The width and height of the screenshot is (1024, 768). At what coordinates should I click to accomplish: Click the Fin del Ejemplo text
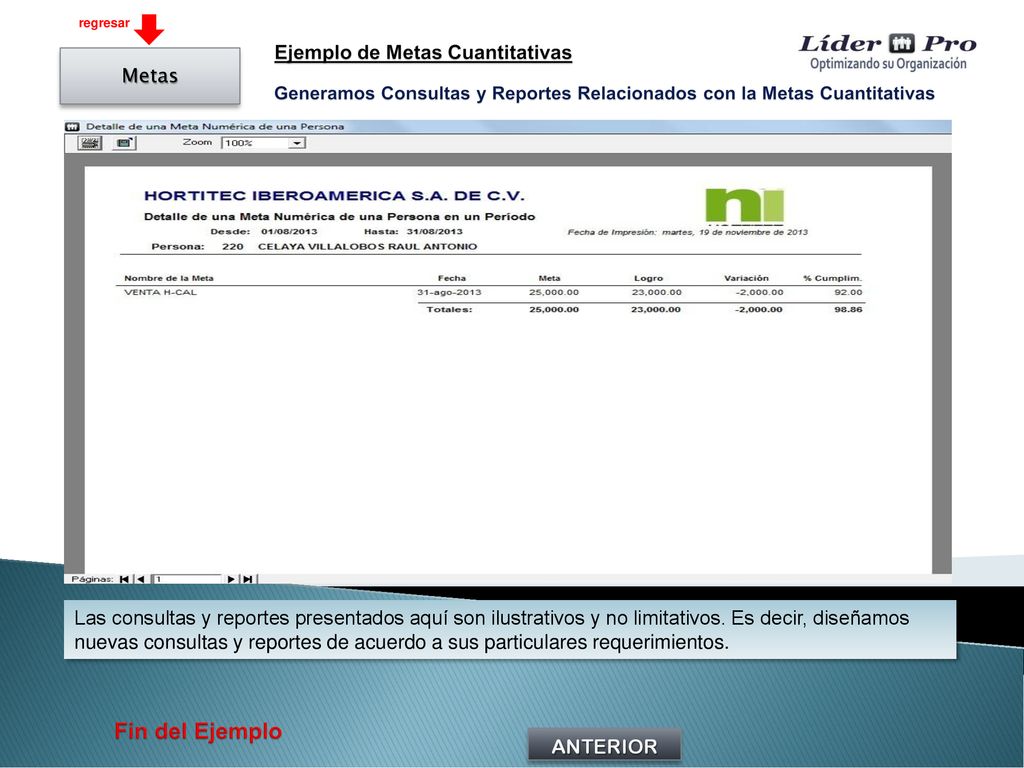(x=198, y=731)
